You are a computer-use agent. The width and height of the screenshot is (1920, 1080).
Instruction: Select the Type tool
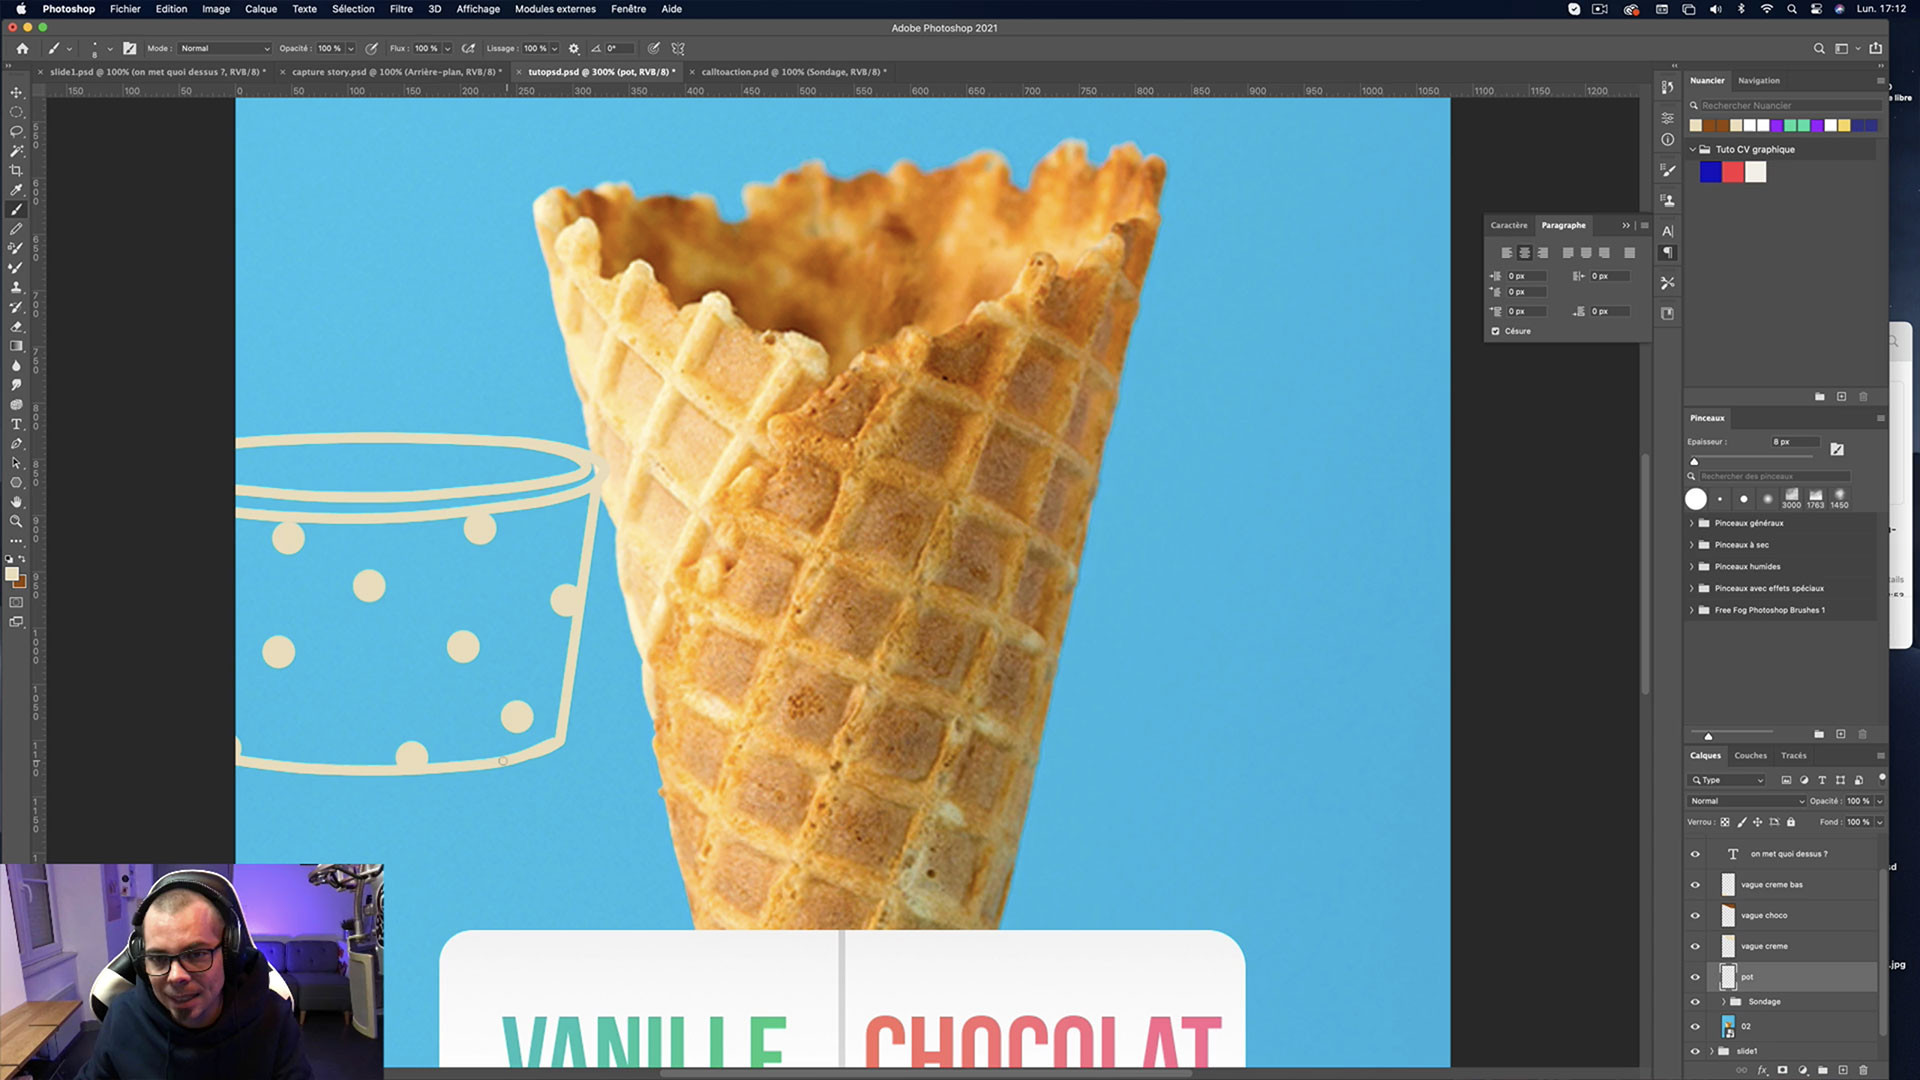pyautogui.click(x=16, y=424)
